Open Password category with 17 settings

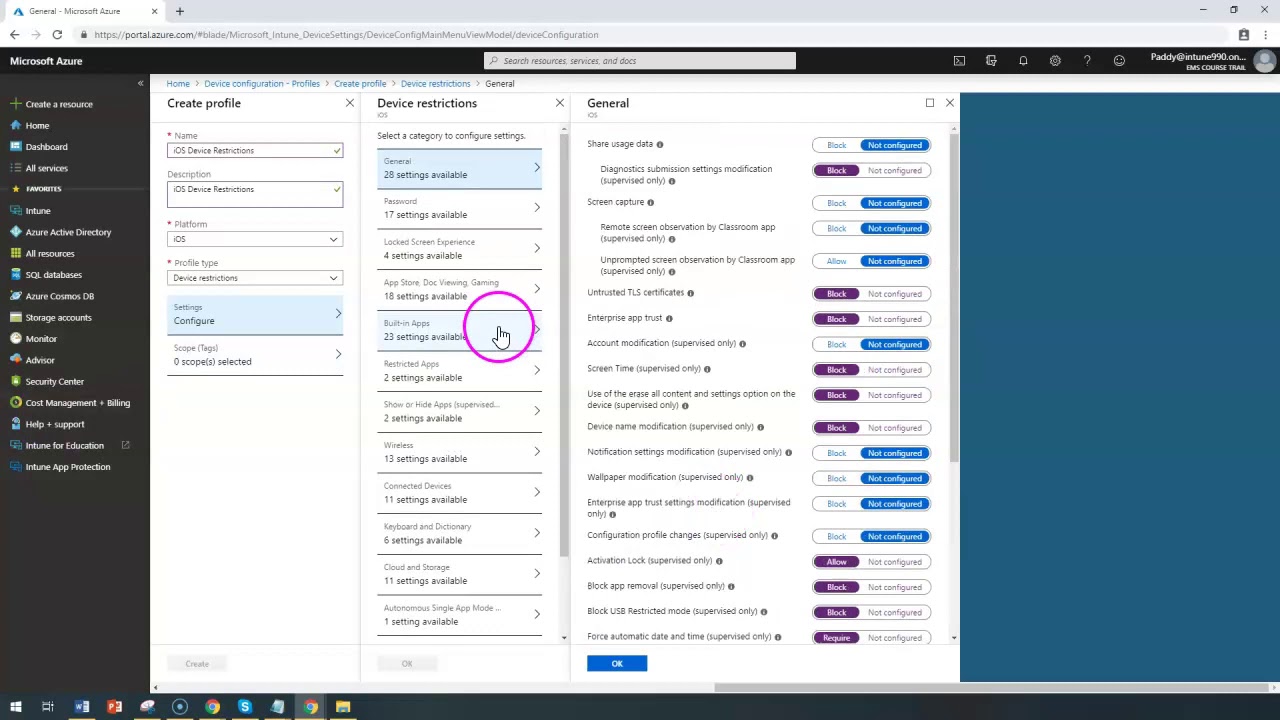coord(460,208)
